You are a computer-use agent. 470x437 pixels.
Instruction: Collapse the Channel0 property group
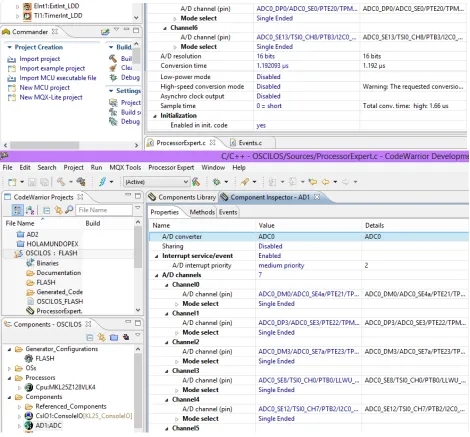(x=167, y=285)
